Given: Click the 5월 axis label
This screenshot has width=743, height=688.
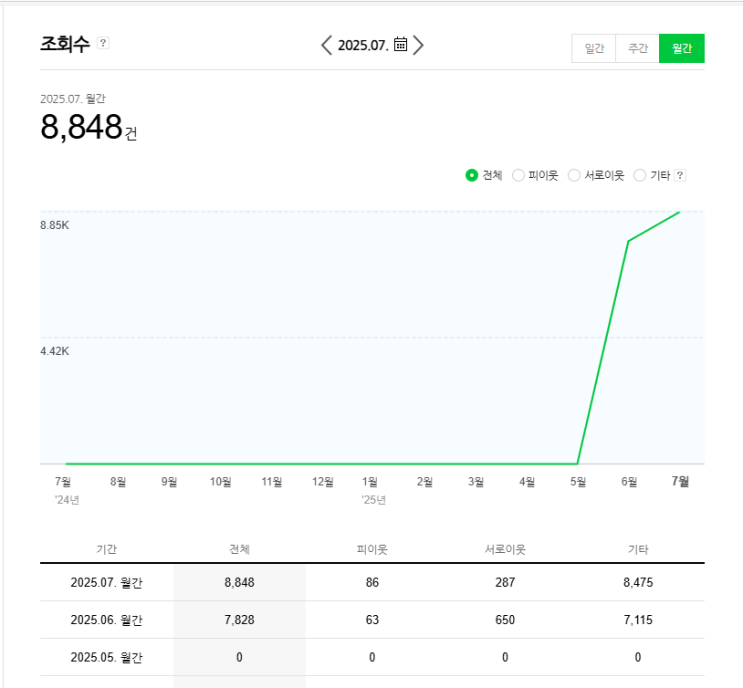Looking at the screenshot, I should pos(578,482).
